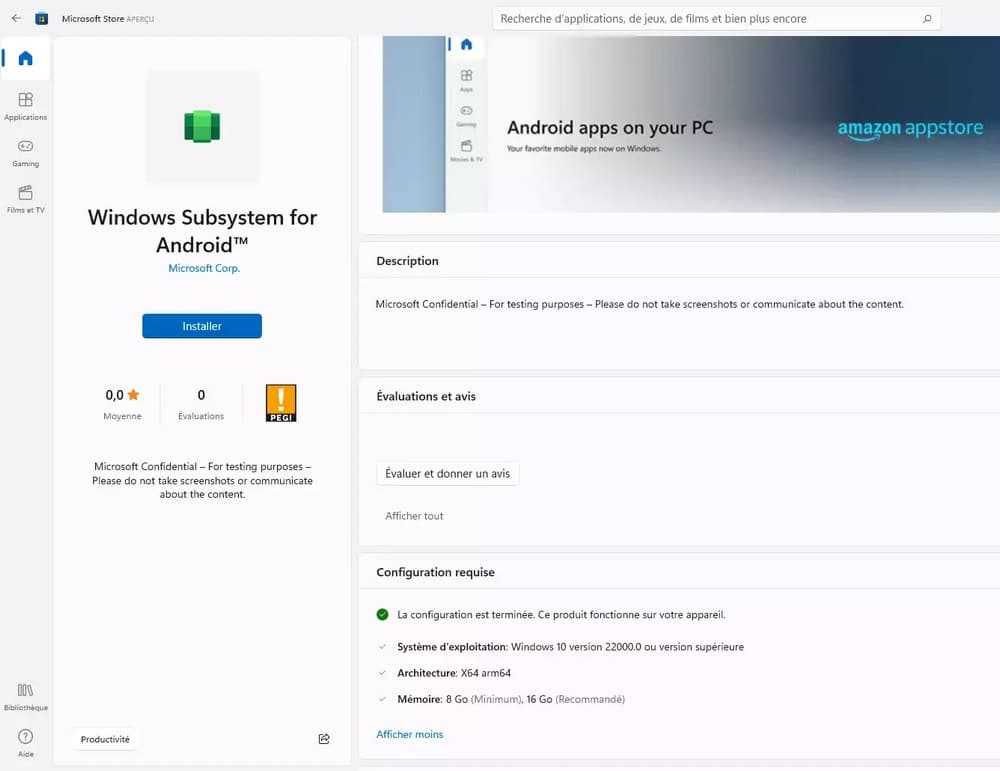Click the share icon next to Productivité
Viewport: 1000px width, 771px height.
tap(324, 738)
